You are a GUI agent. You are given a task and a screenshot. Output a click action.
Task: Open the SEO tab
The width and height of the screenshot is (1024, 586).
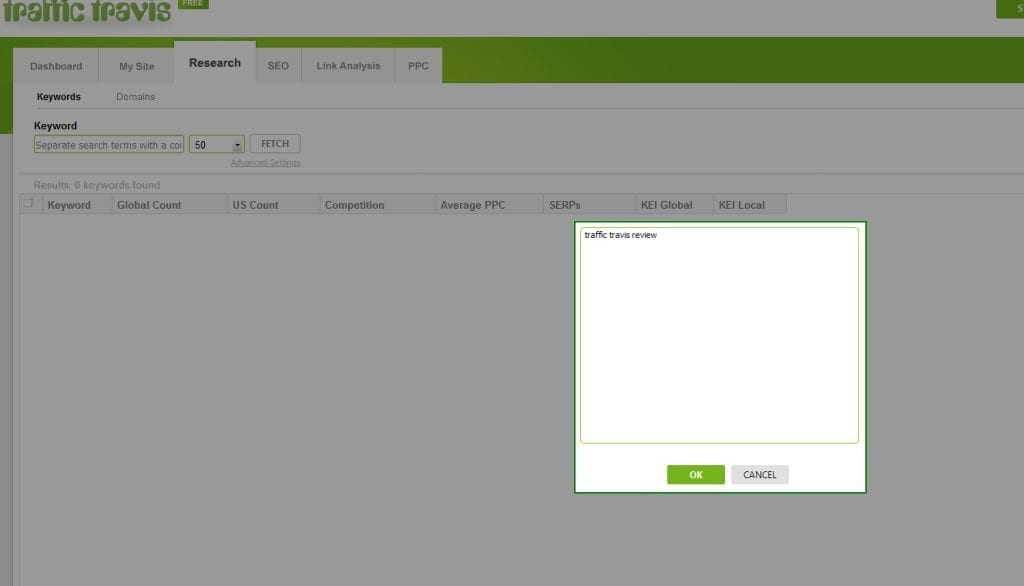coord(278,66)
